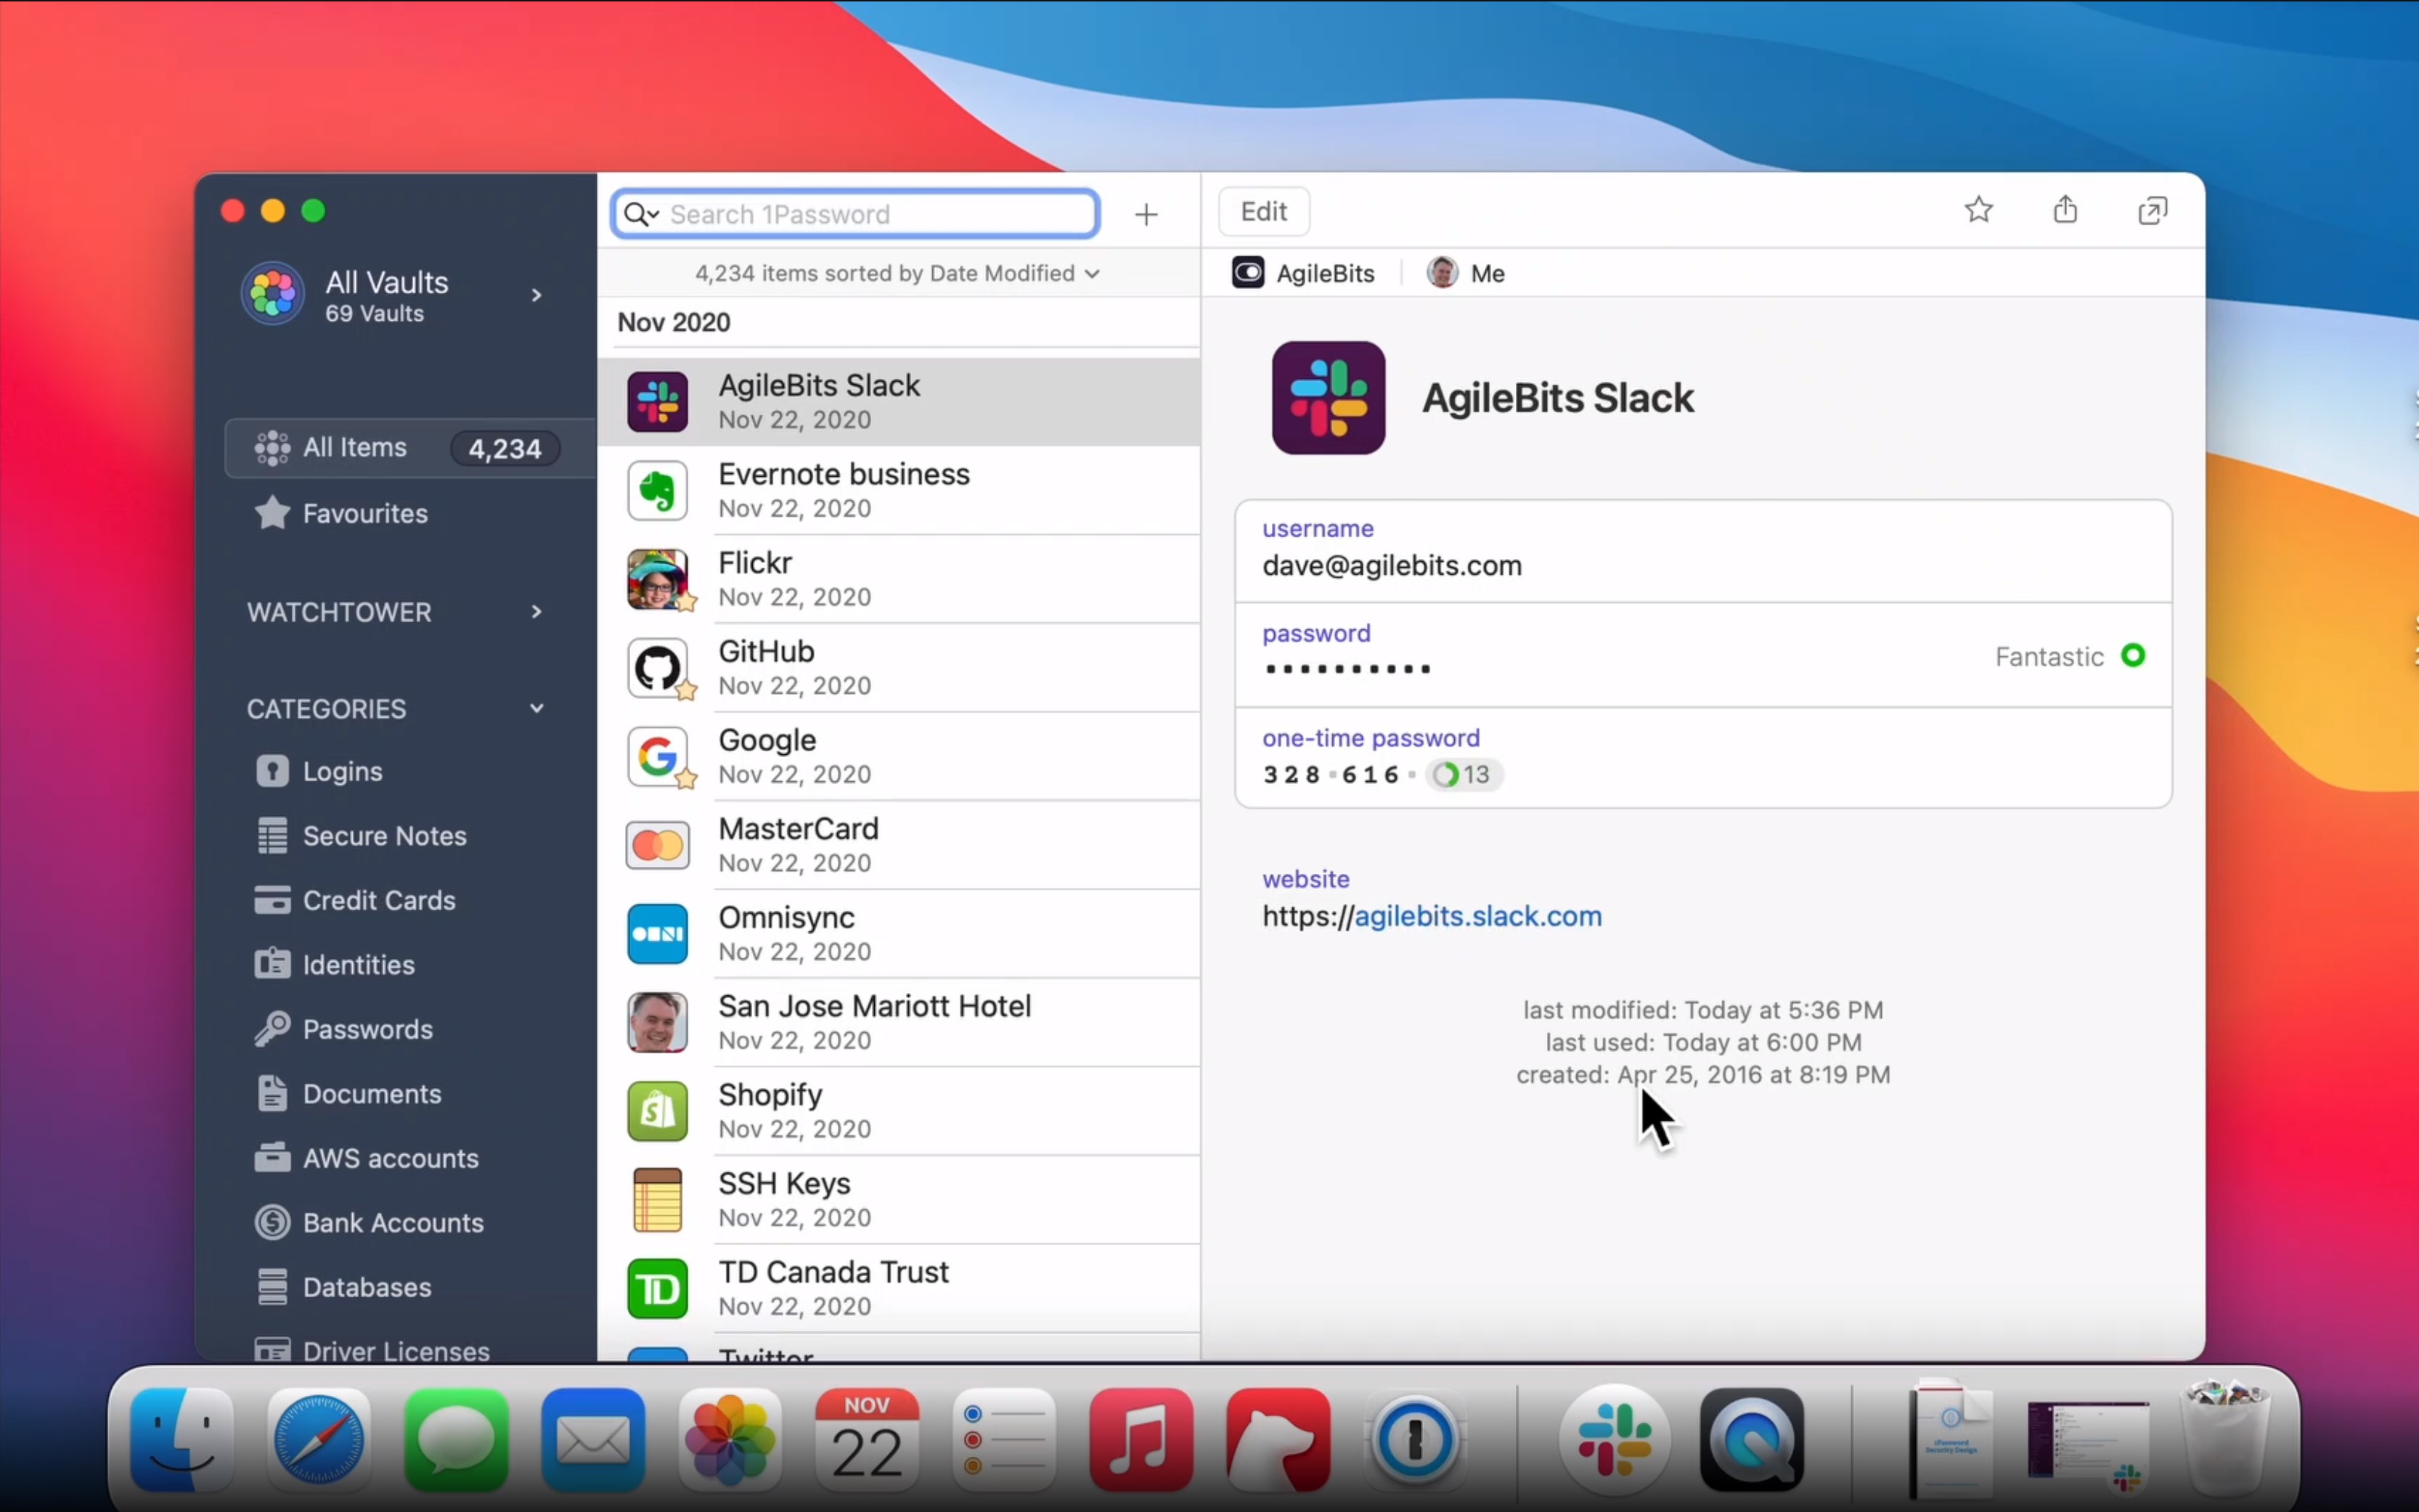Pop out the item in a new window

click(x=2151, y=210)
